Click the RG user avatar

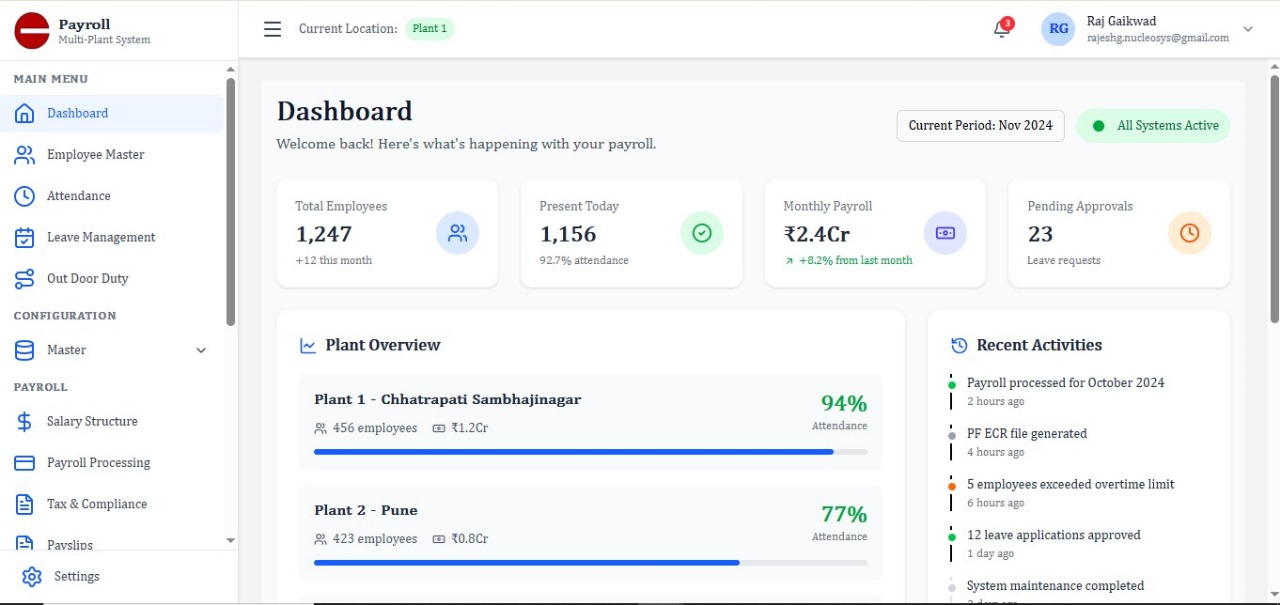(1058, 29)
